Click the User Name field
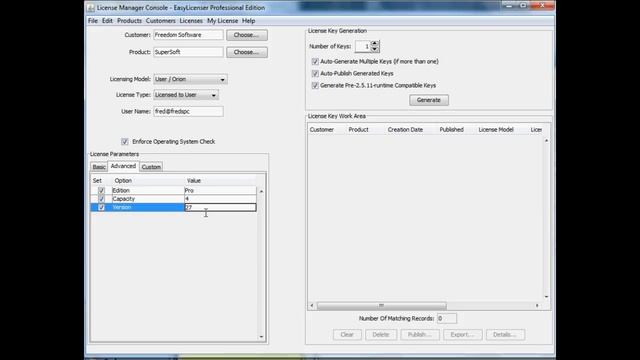Image resolution: width=640 pixels, height=360 pixels. point(188,111)
